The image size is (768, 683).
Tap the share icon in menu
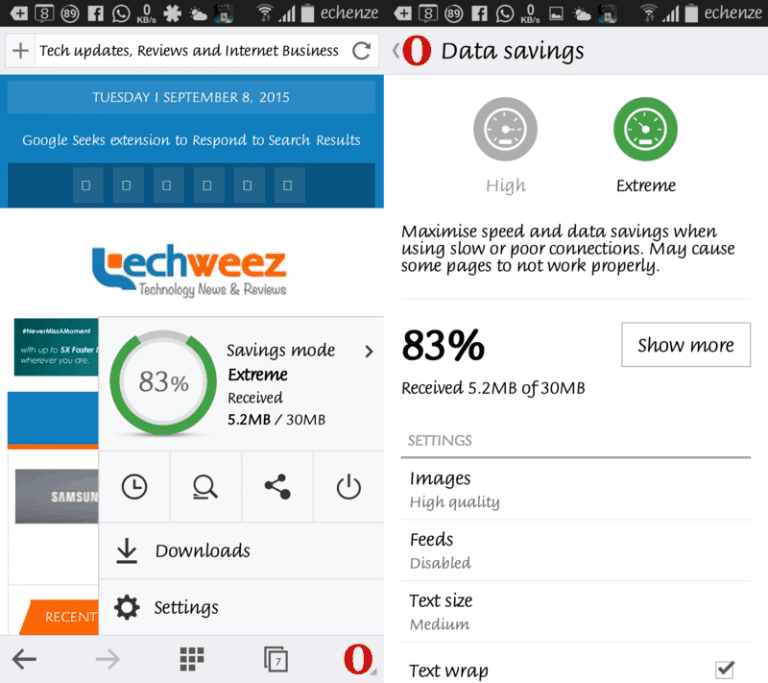coord(277,487)
